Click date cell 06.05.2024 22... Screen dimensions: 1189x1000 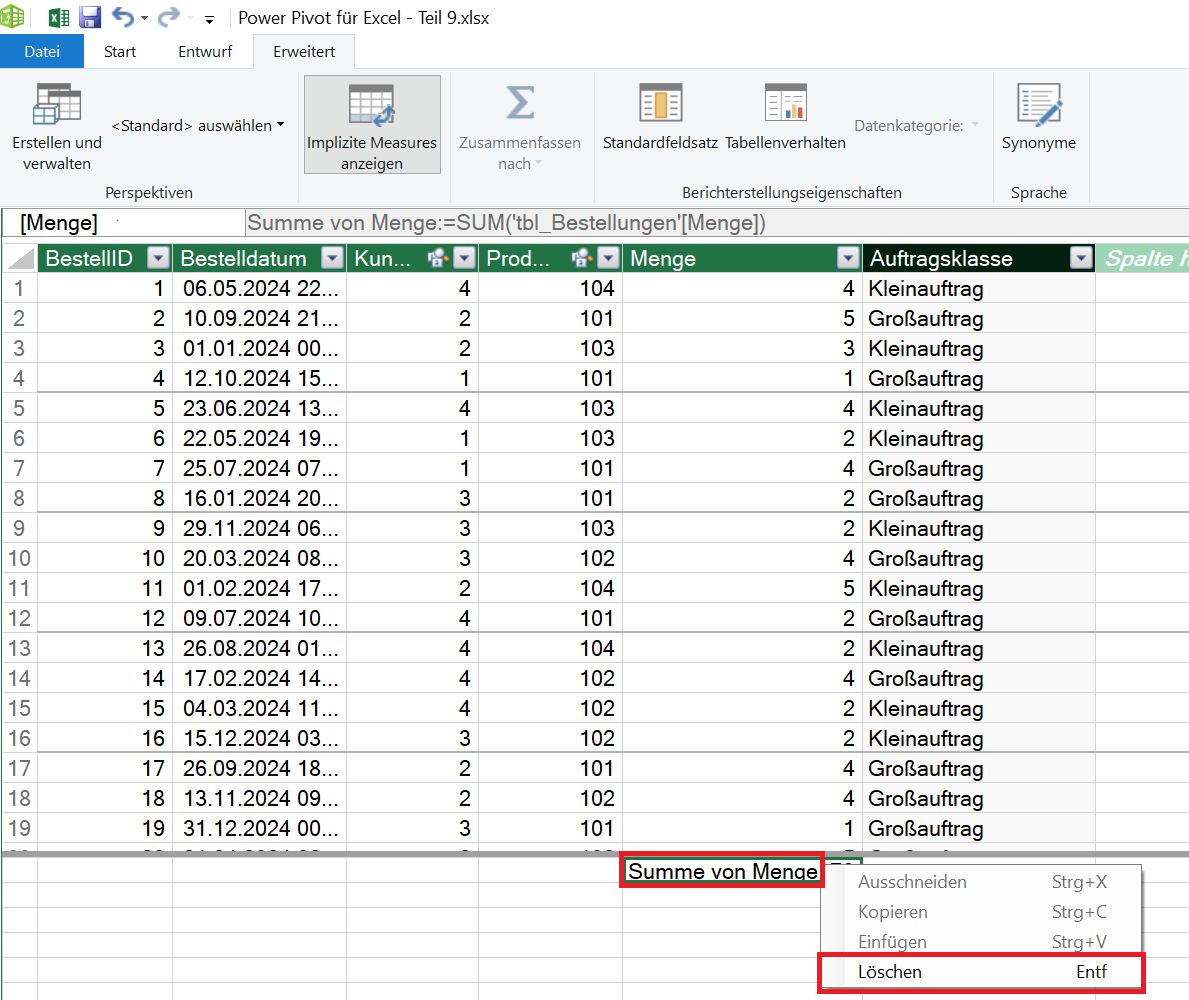pos(260,288)
